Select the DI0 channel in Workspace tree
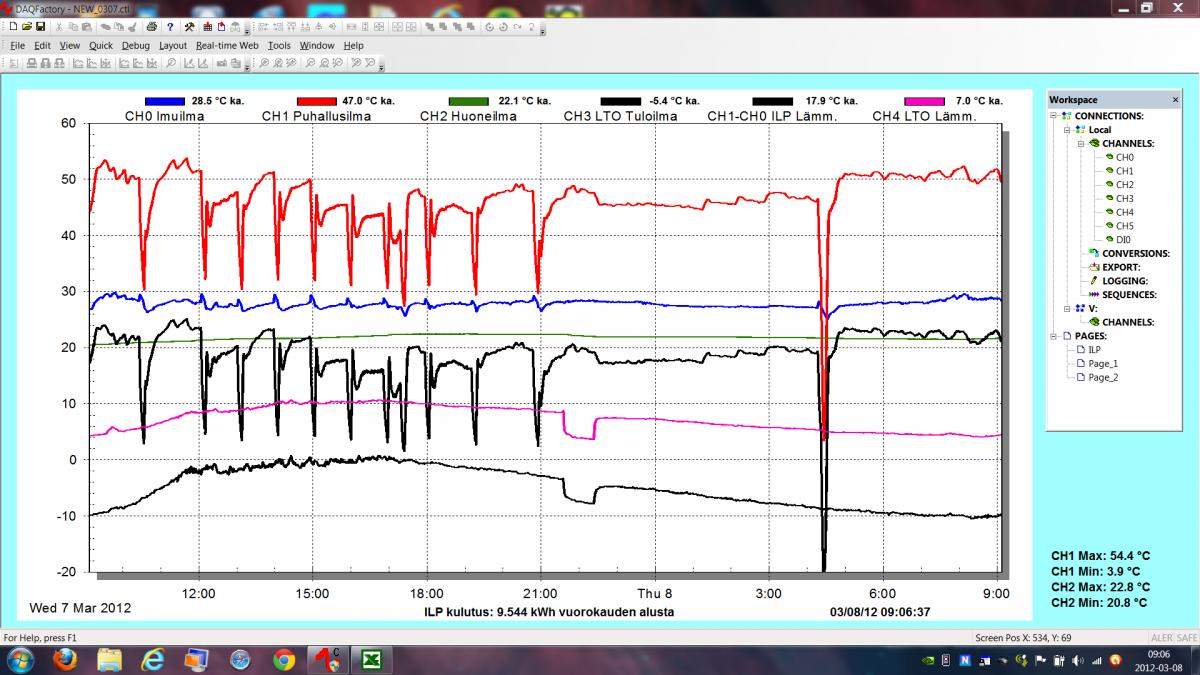1200x675 pixels. (x=1123, y=240)
